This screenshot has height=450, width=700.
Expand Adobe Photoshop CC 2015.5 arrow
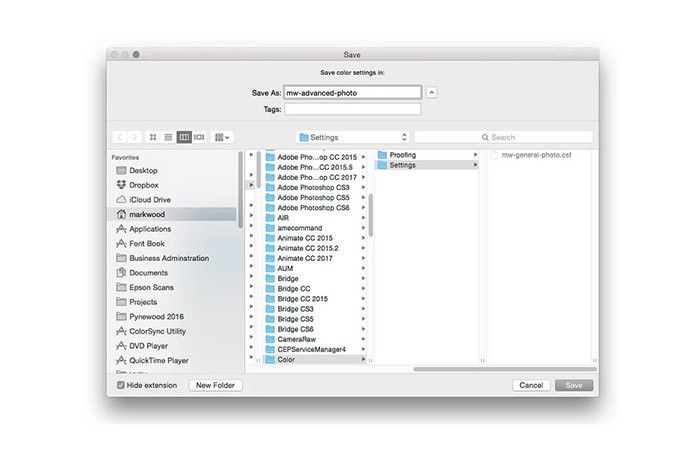[x=363, y=167]
